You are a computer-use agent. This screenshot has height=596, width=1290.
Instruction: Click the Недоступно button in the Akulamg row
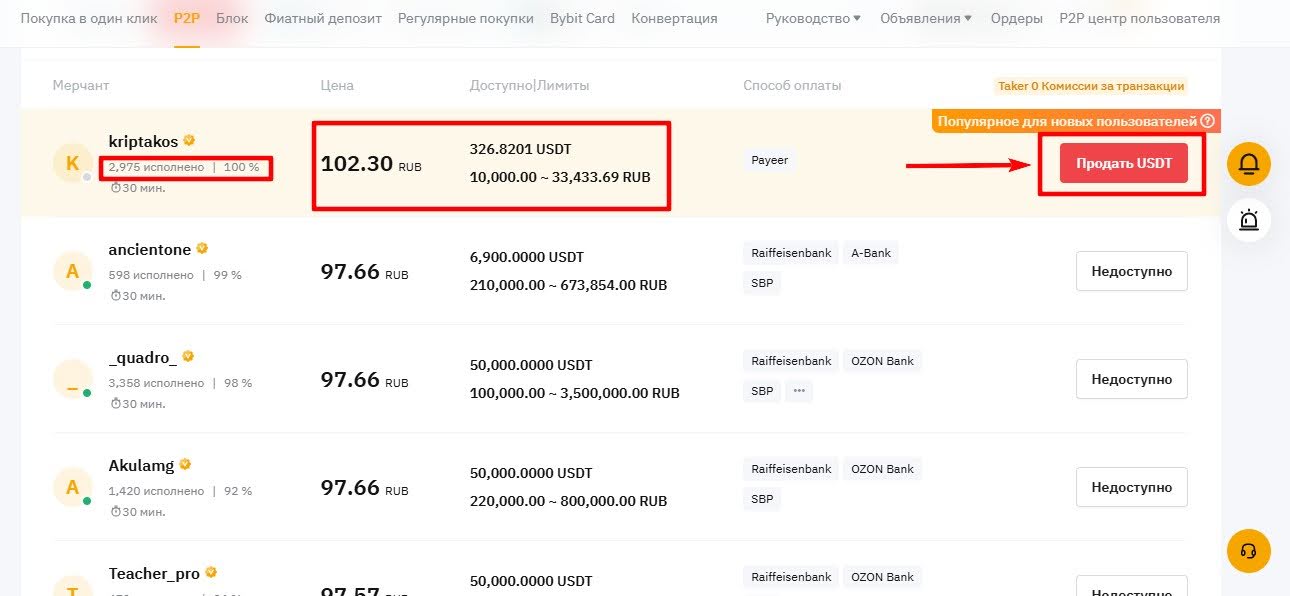(1131, 487)
